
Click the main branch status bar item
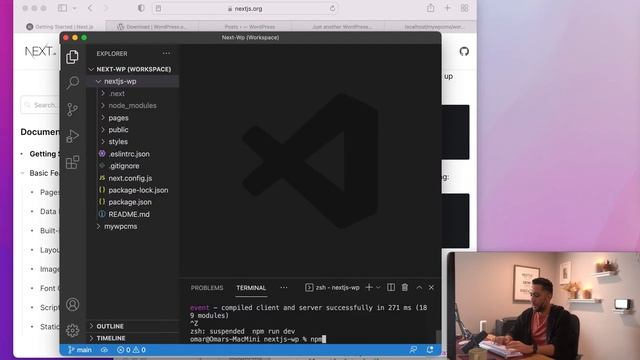click(x=80, y=350)
